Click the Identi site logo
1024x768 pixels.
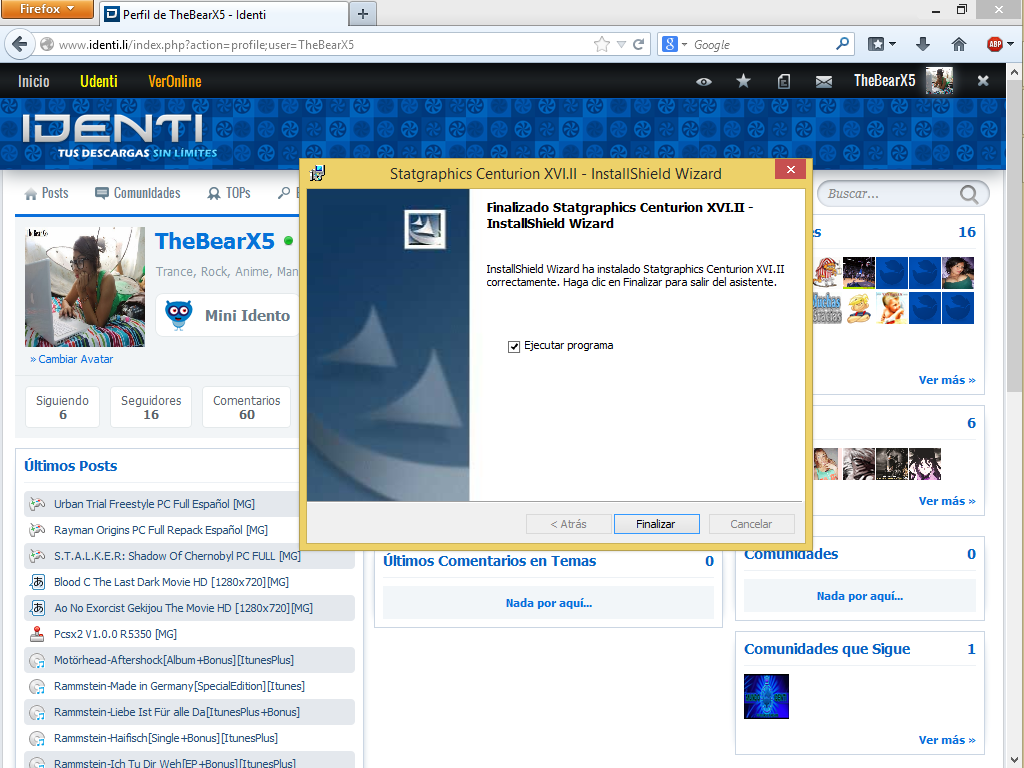tap(119, 136)
